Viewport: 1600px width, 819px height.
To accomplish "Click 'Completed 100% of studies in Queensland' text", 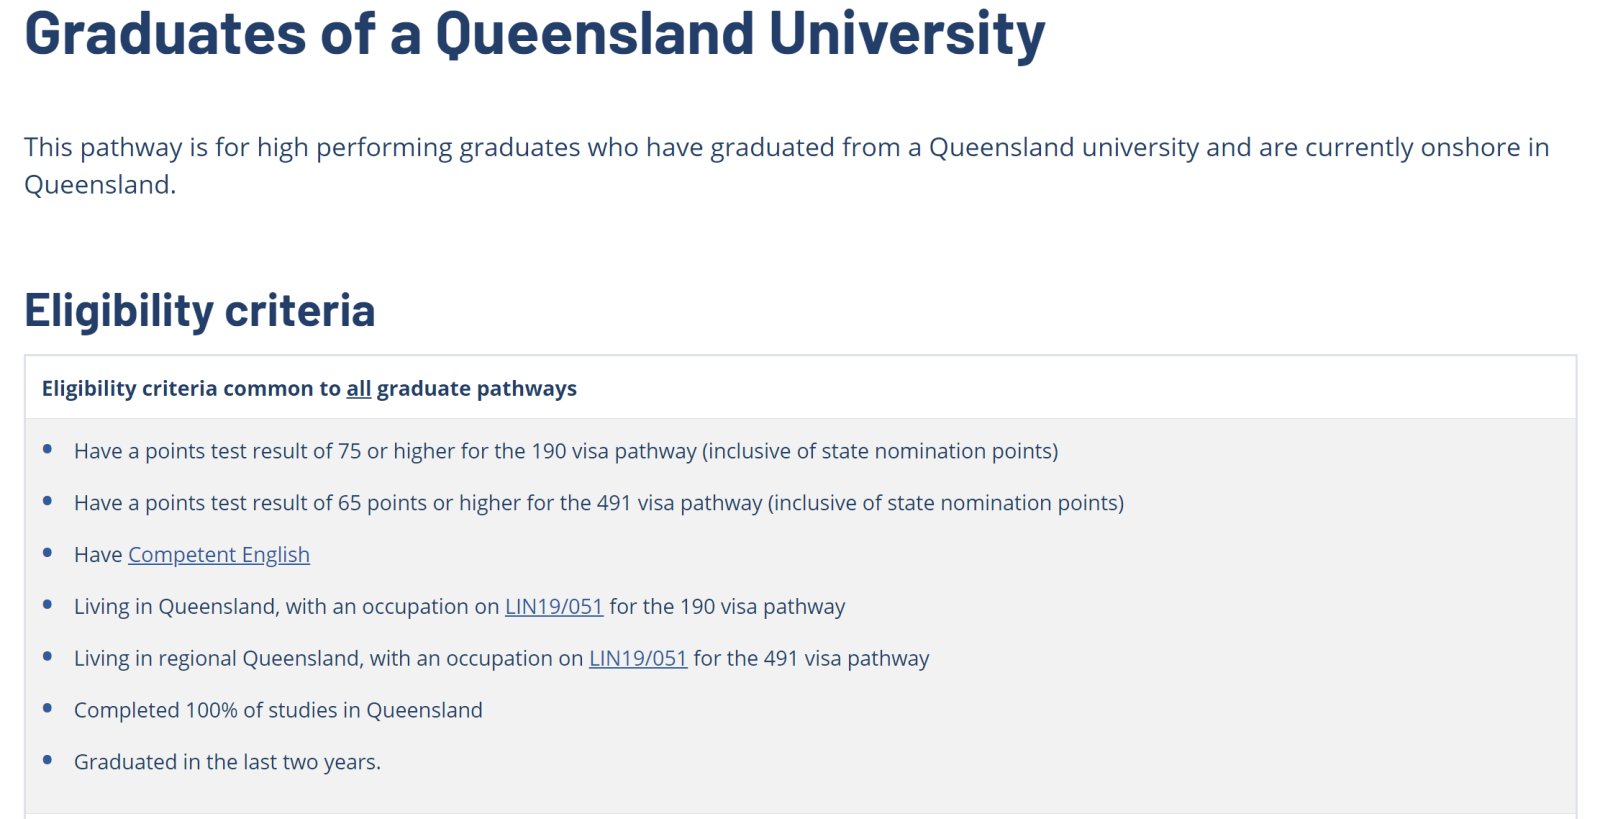I will tap(278, 711).
